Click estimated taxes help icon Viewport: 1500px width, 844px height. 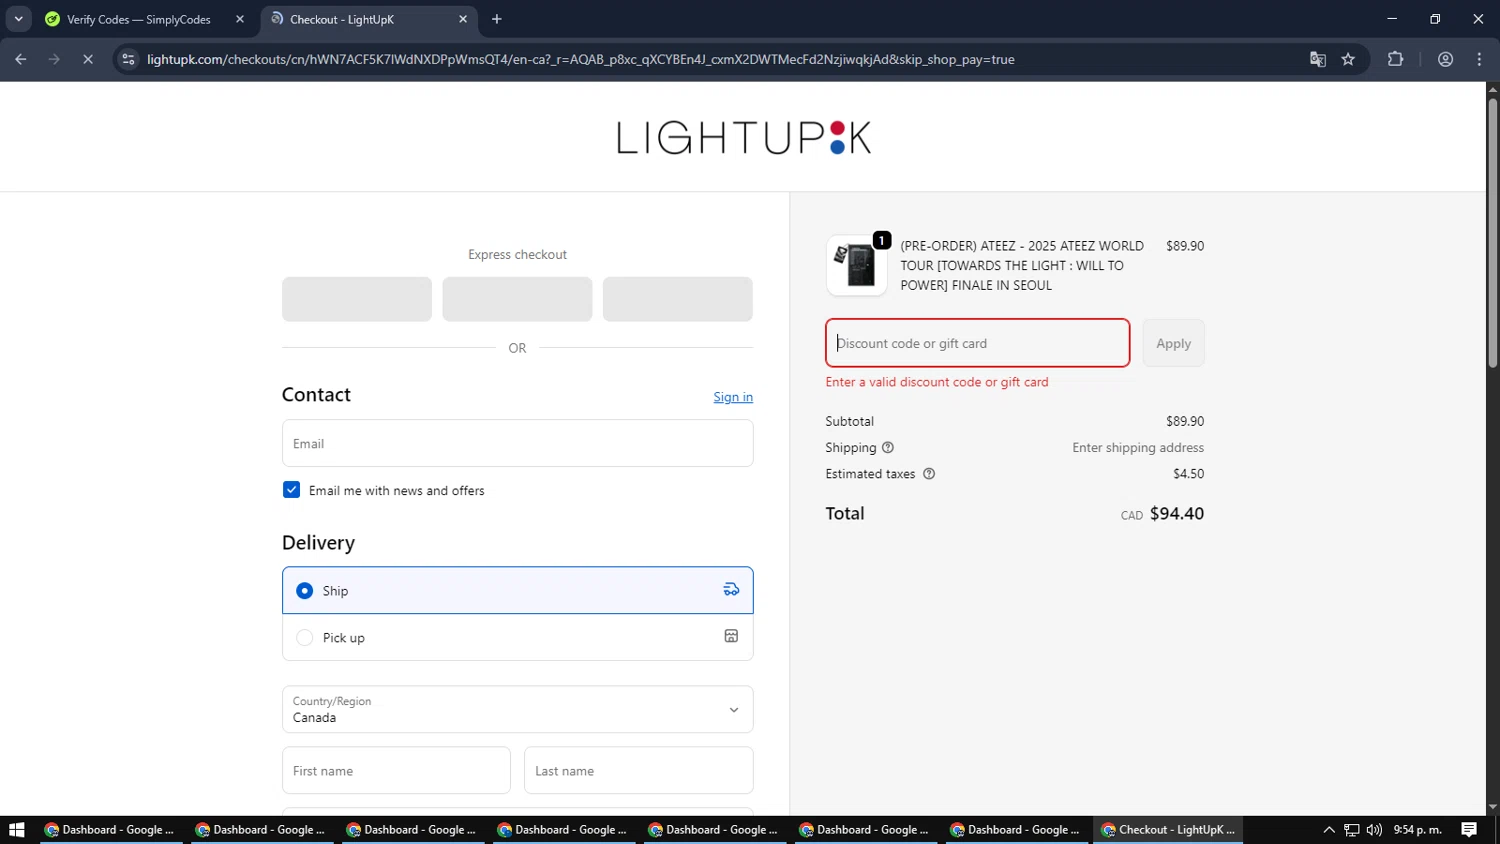pos(929,474)
